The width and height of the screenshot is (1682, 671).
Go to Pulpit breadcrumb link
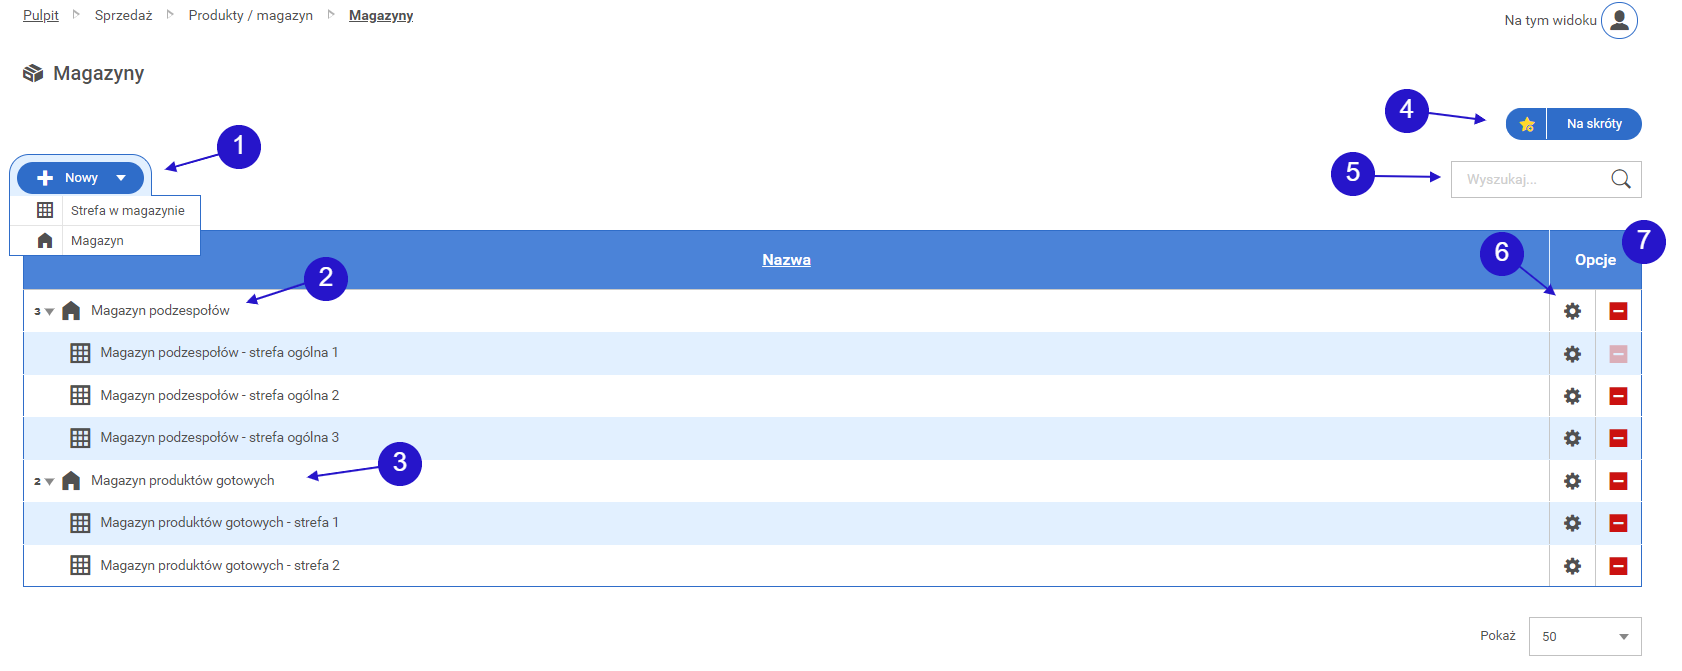[x=41, y=15]
